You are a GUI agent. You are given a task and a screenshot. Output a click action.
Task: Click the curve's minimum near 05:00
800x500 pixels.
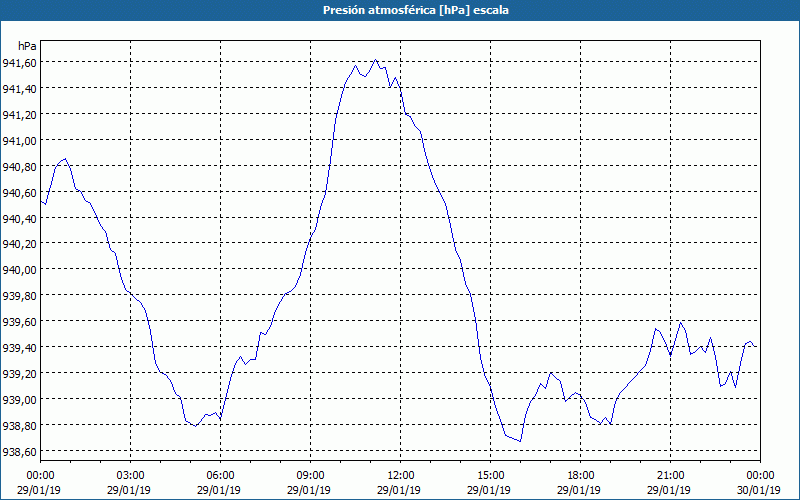195,426
